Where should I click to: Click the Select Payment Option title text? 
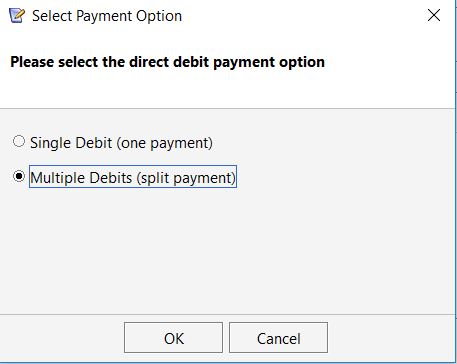(x=107, y=16)
